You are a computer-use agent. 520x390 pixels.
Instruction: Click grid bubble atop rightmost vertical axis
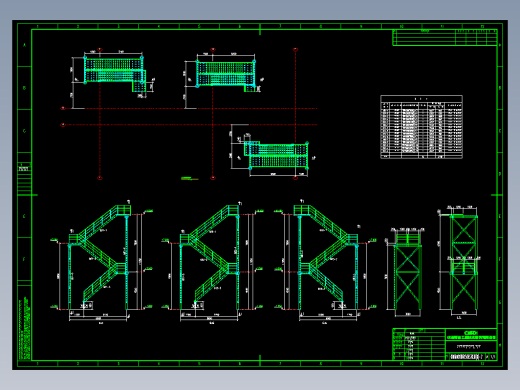point(295,50)
